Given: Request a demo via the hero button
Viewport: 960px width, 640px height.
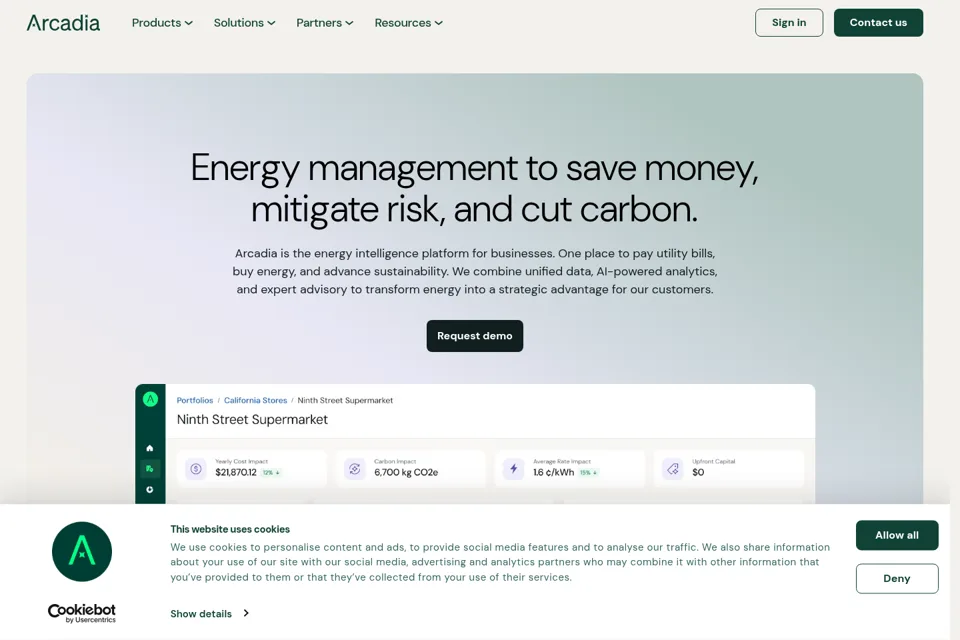Looking at the screenshot, I should coord(474,336).
